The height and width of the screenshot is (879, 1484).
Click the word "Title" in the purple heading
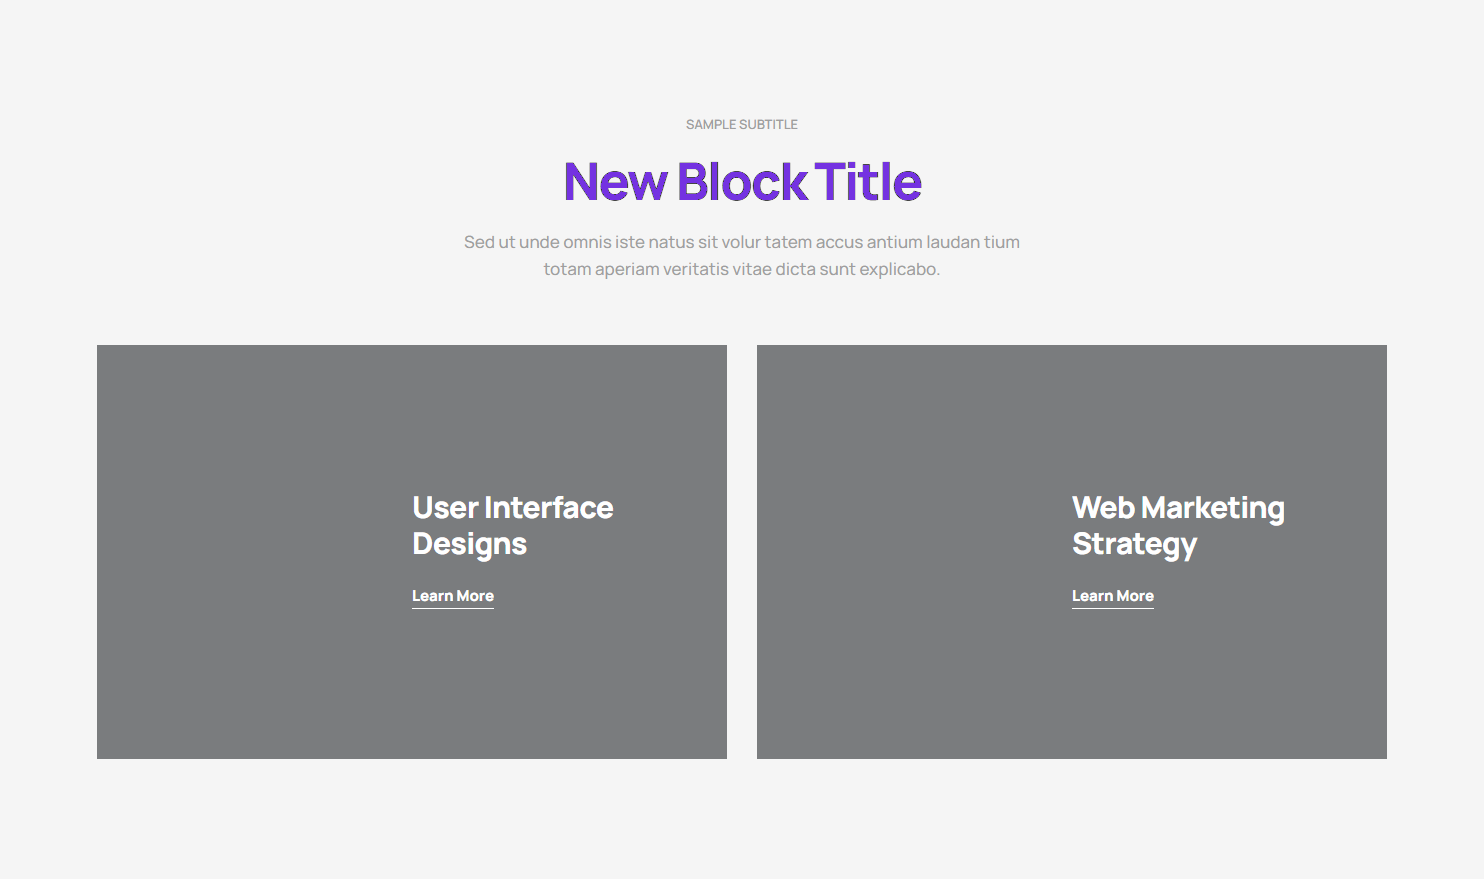coord(868,182)
